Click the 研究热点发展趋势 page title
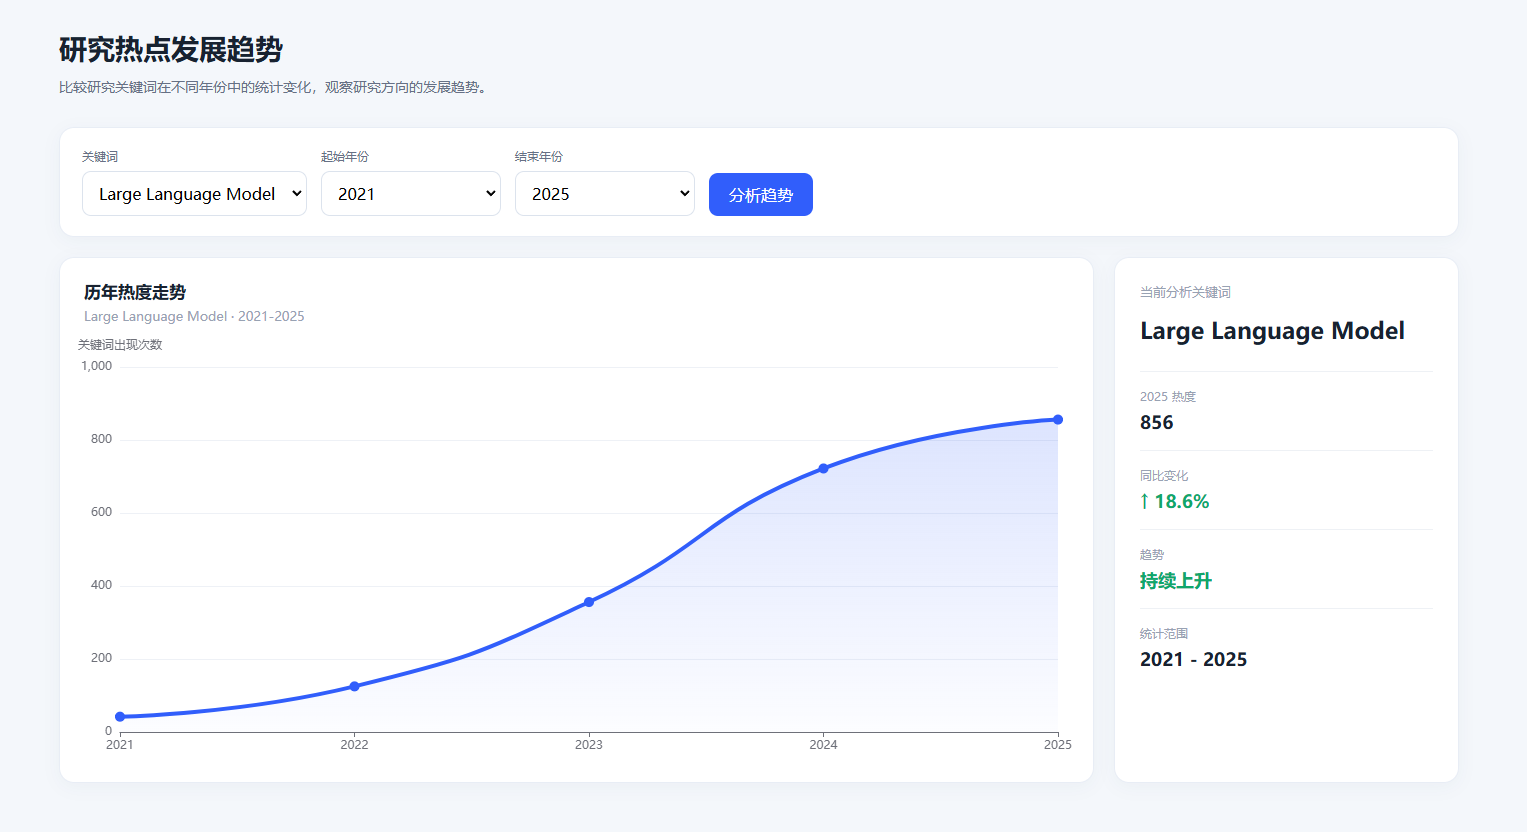The width and height of the screenshot is (1527, 832). point(171,50)
